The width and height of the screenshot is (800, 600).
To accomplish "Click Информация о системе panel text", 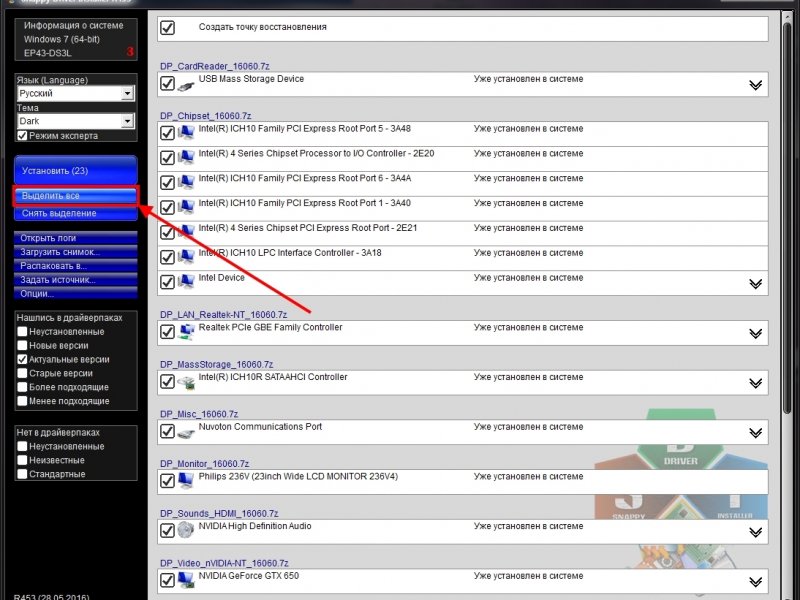I will coord(73,25).
